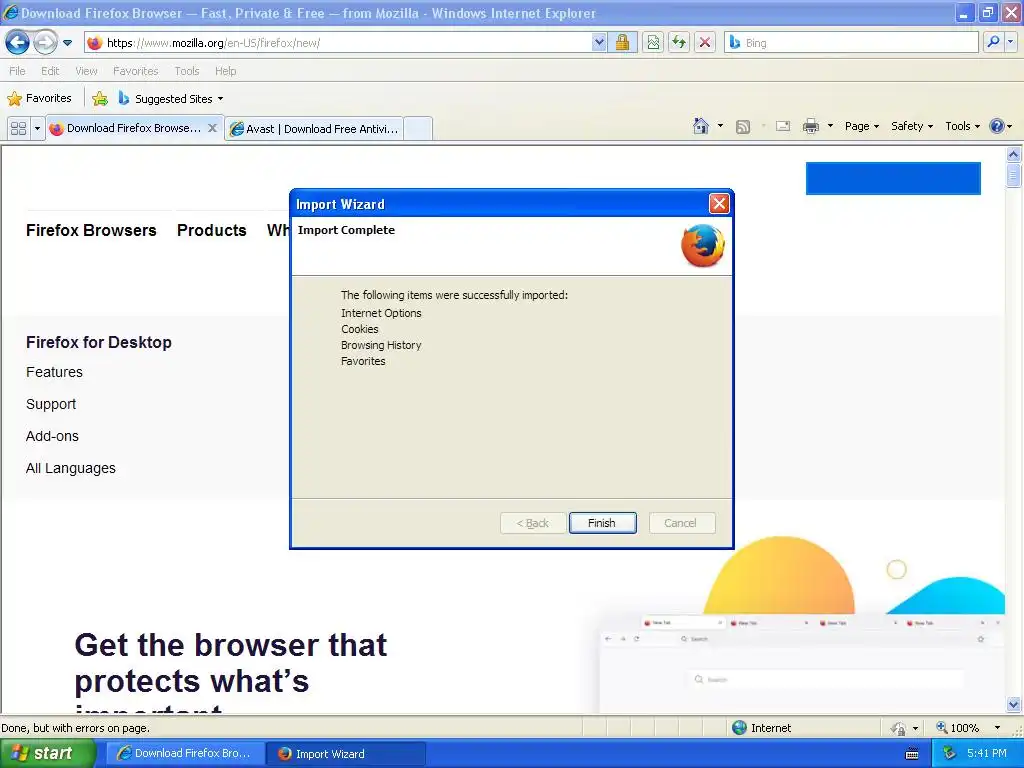
Task: Click the security lock icon
Action: 622,42
